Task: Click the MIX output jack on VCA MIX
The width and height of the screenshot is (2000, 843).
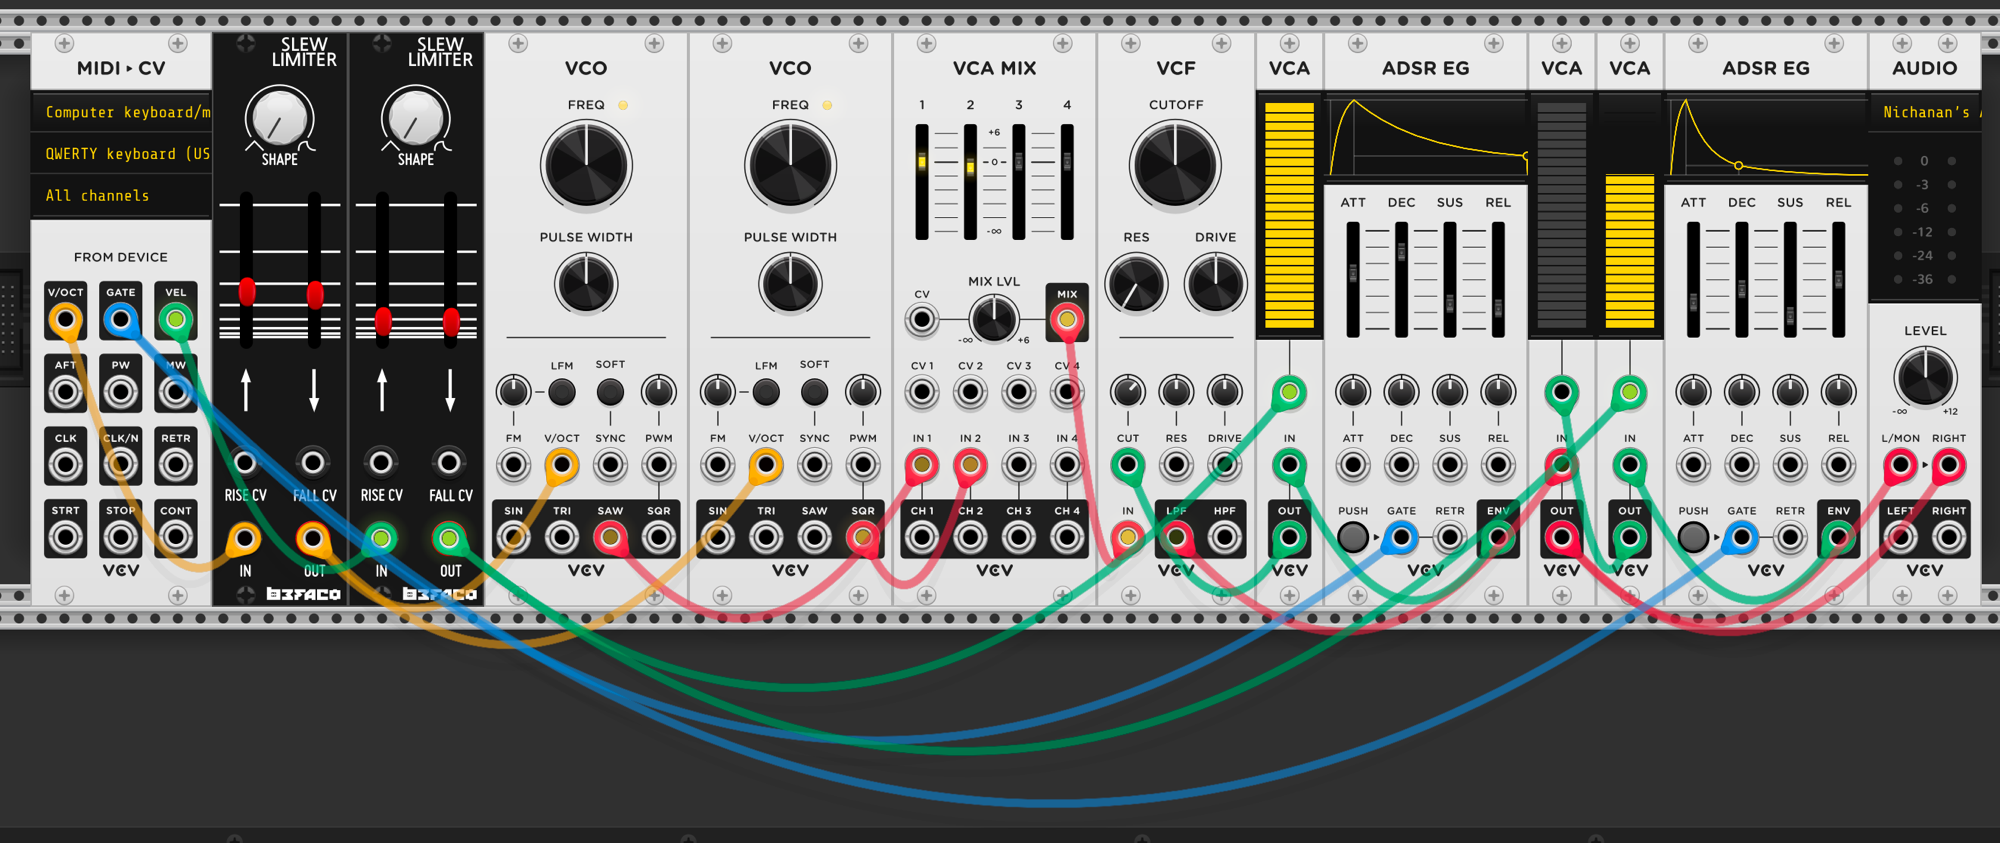Action: (x=1067, y=320)
